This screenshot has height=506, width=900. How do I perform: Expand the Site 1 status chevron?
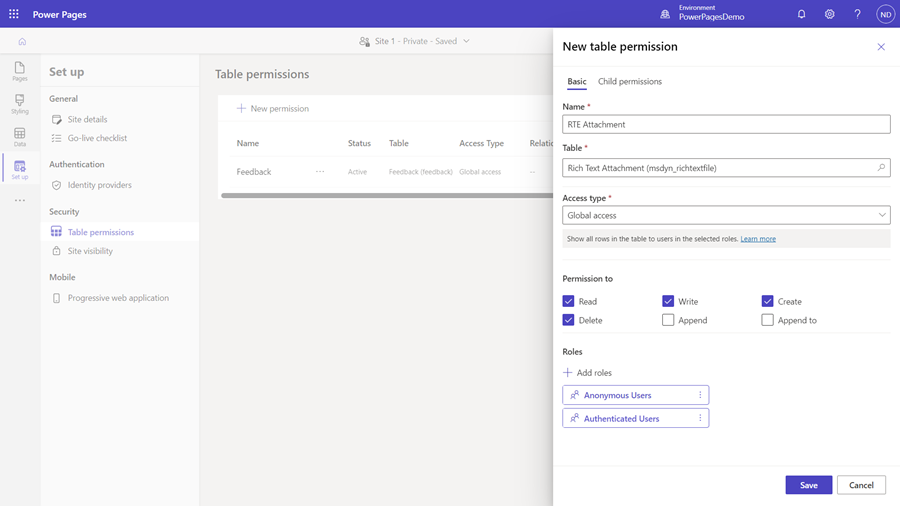pos(466,41)
